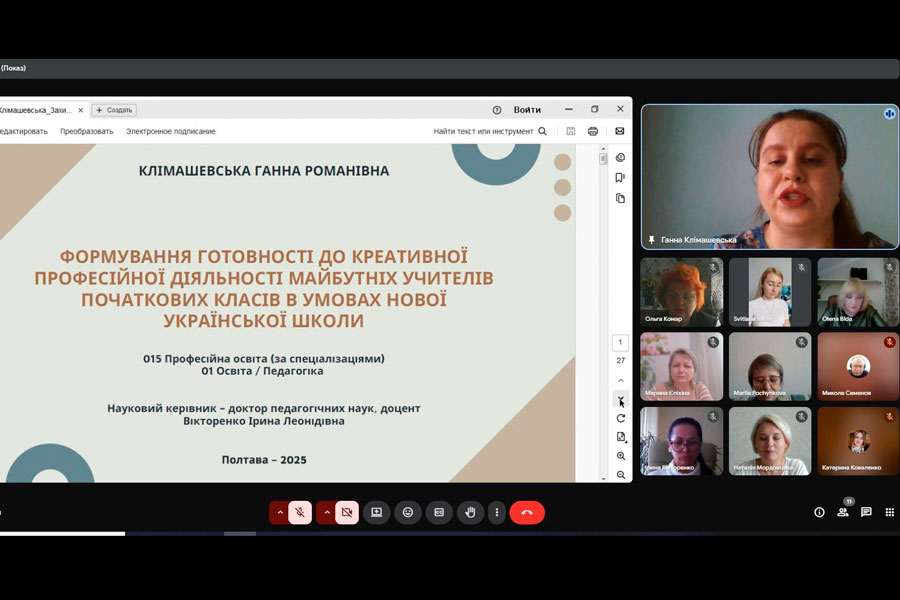Select Микола Семенов's avatar tile
The height and width of the screenshot is (600, 900).
pyautogui.click(x=858, y=366)
